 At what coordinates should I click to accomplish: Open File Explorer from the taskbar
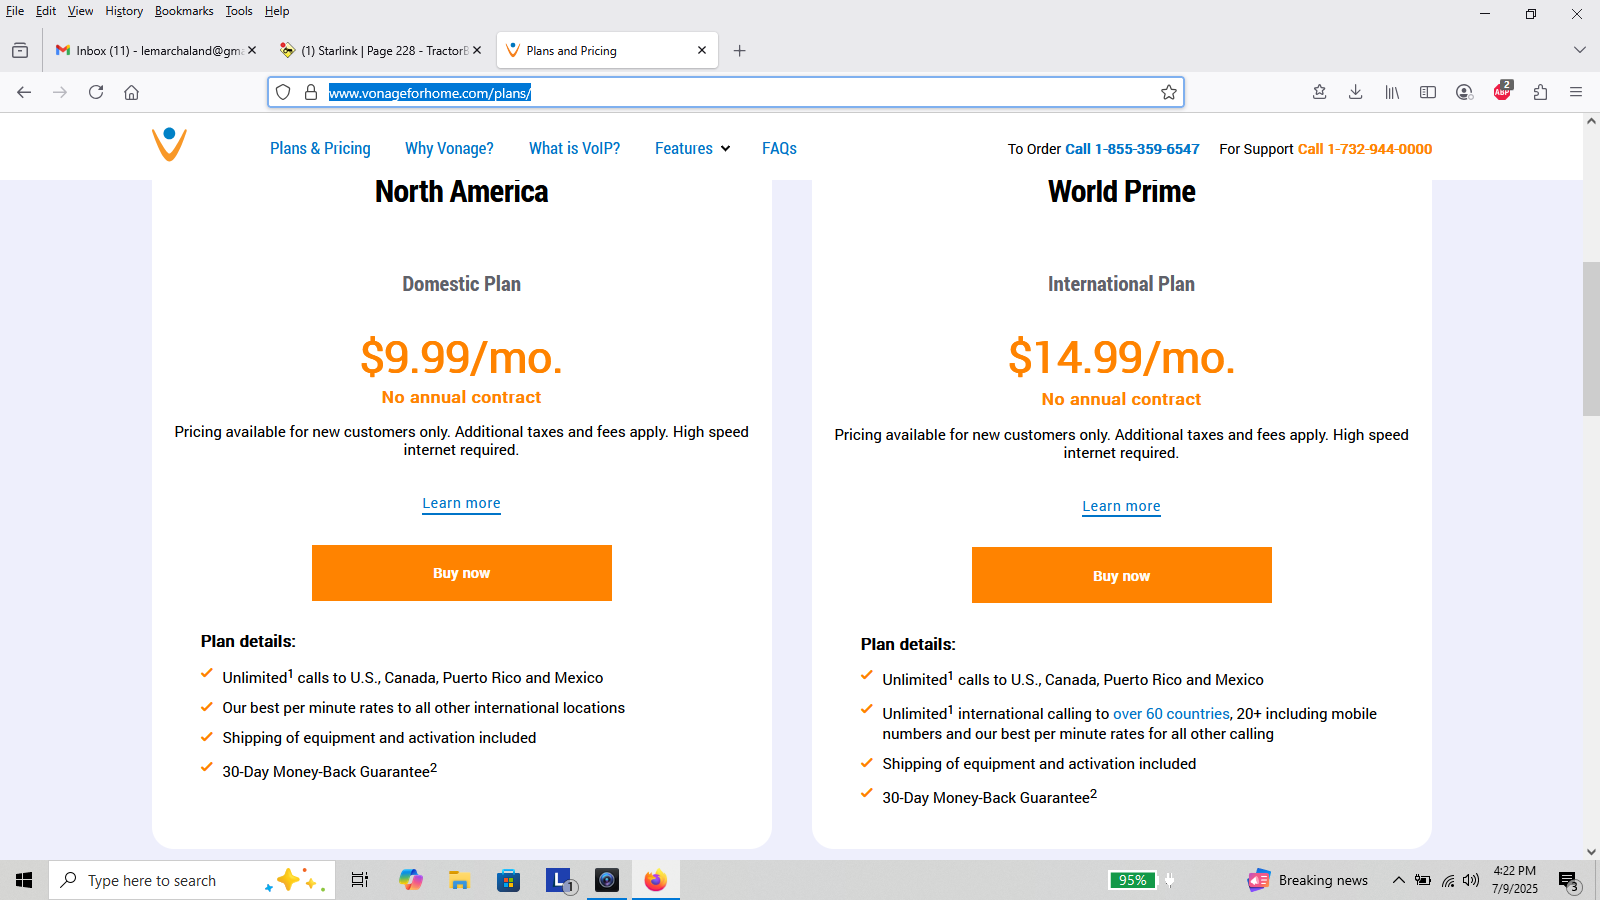[459, 880]
